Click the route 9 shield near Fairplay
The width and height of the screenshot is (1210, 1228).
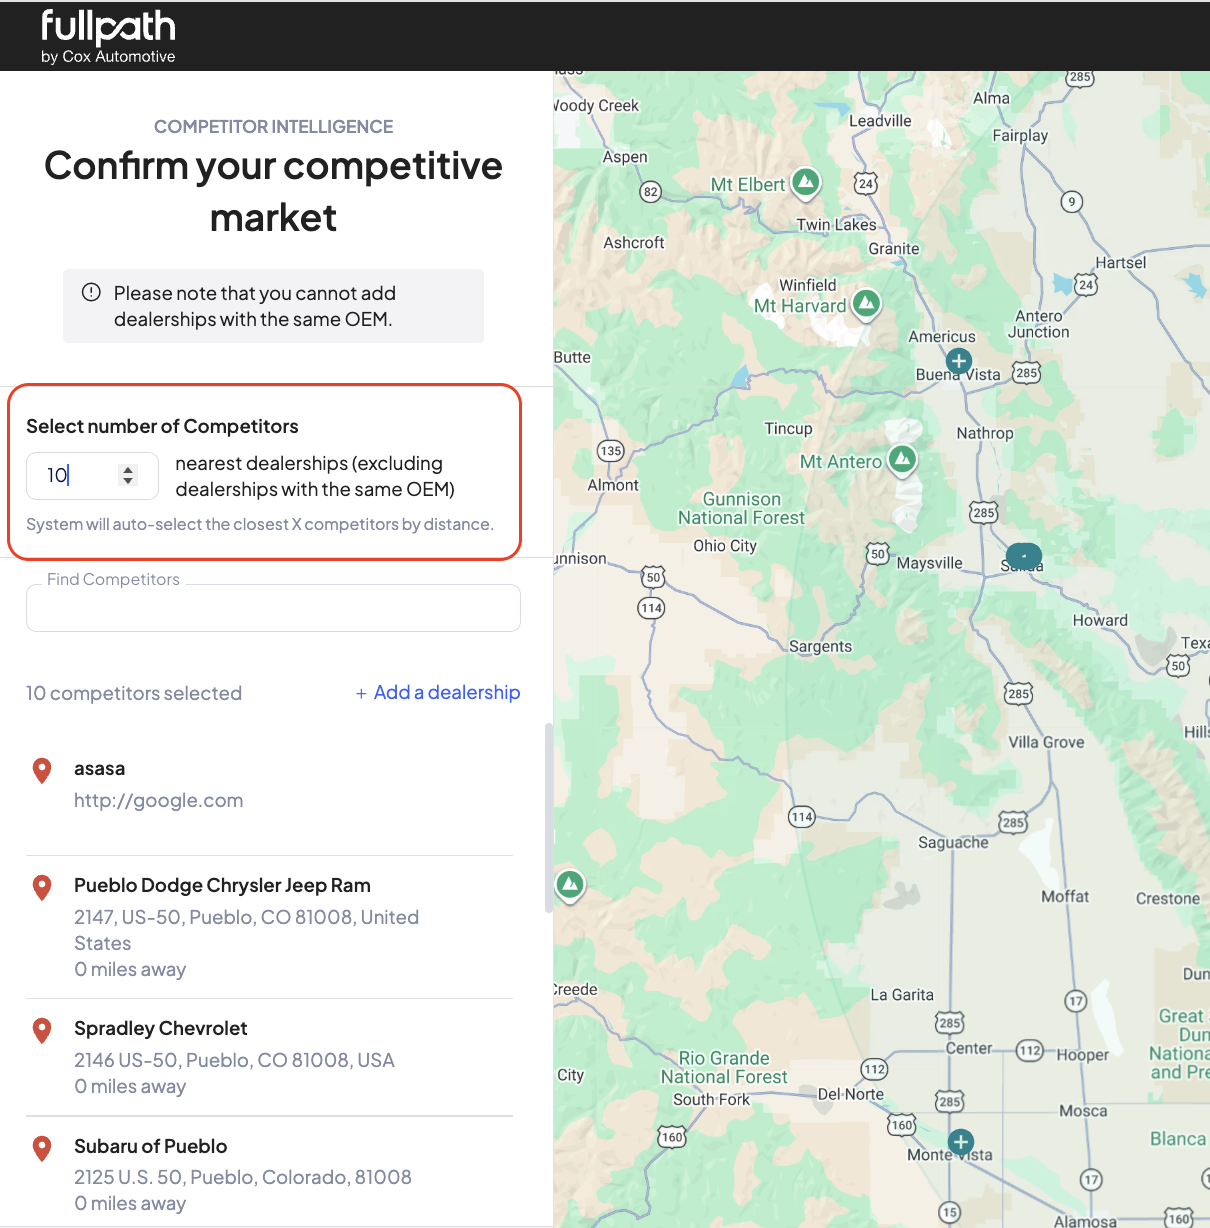click(x=1072, y=202)
